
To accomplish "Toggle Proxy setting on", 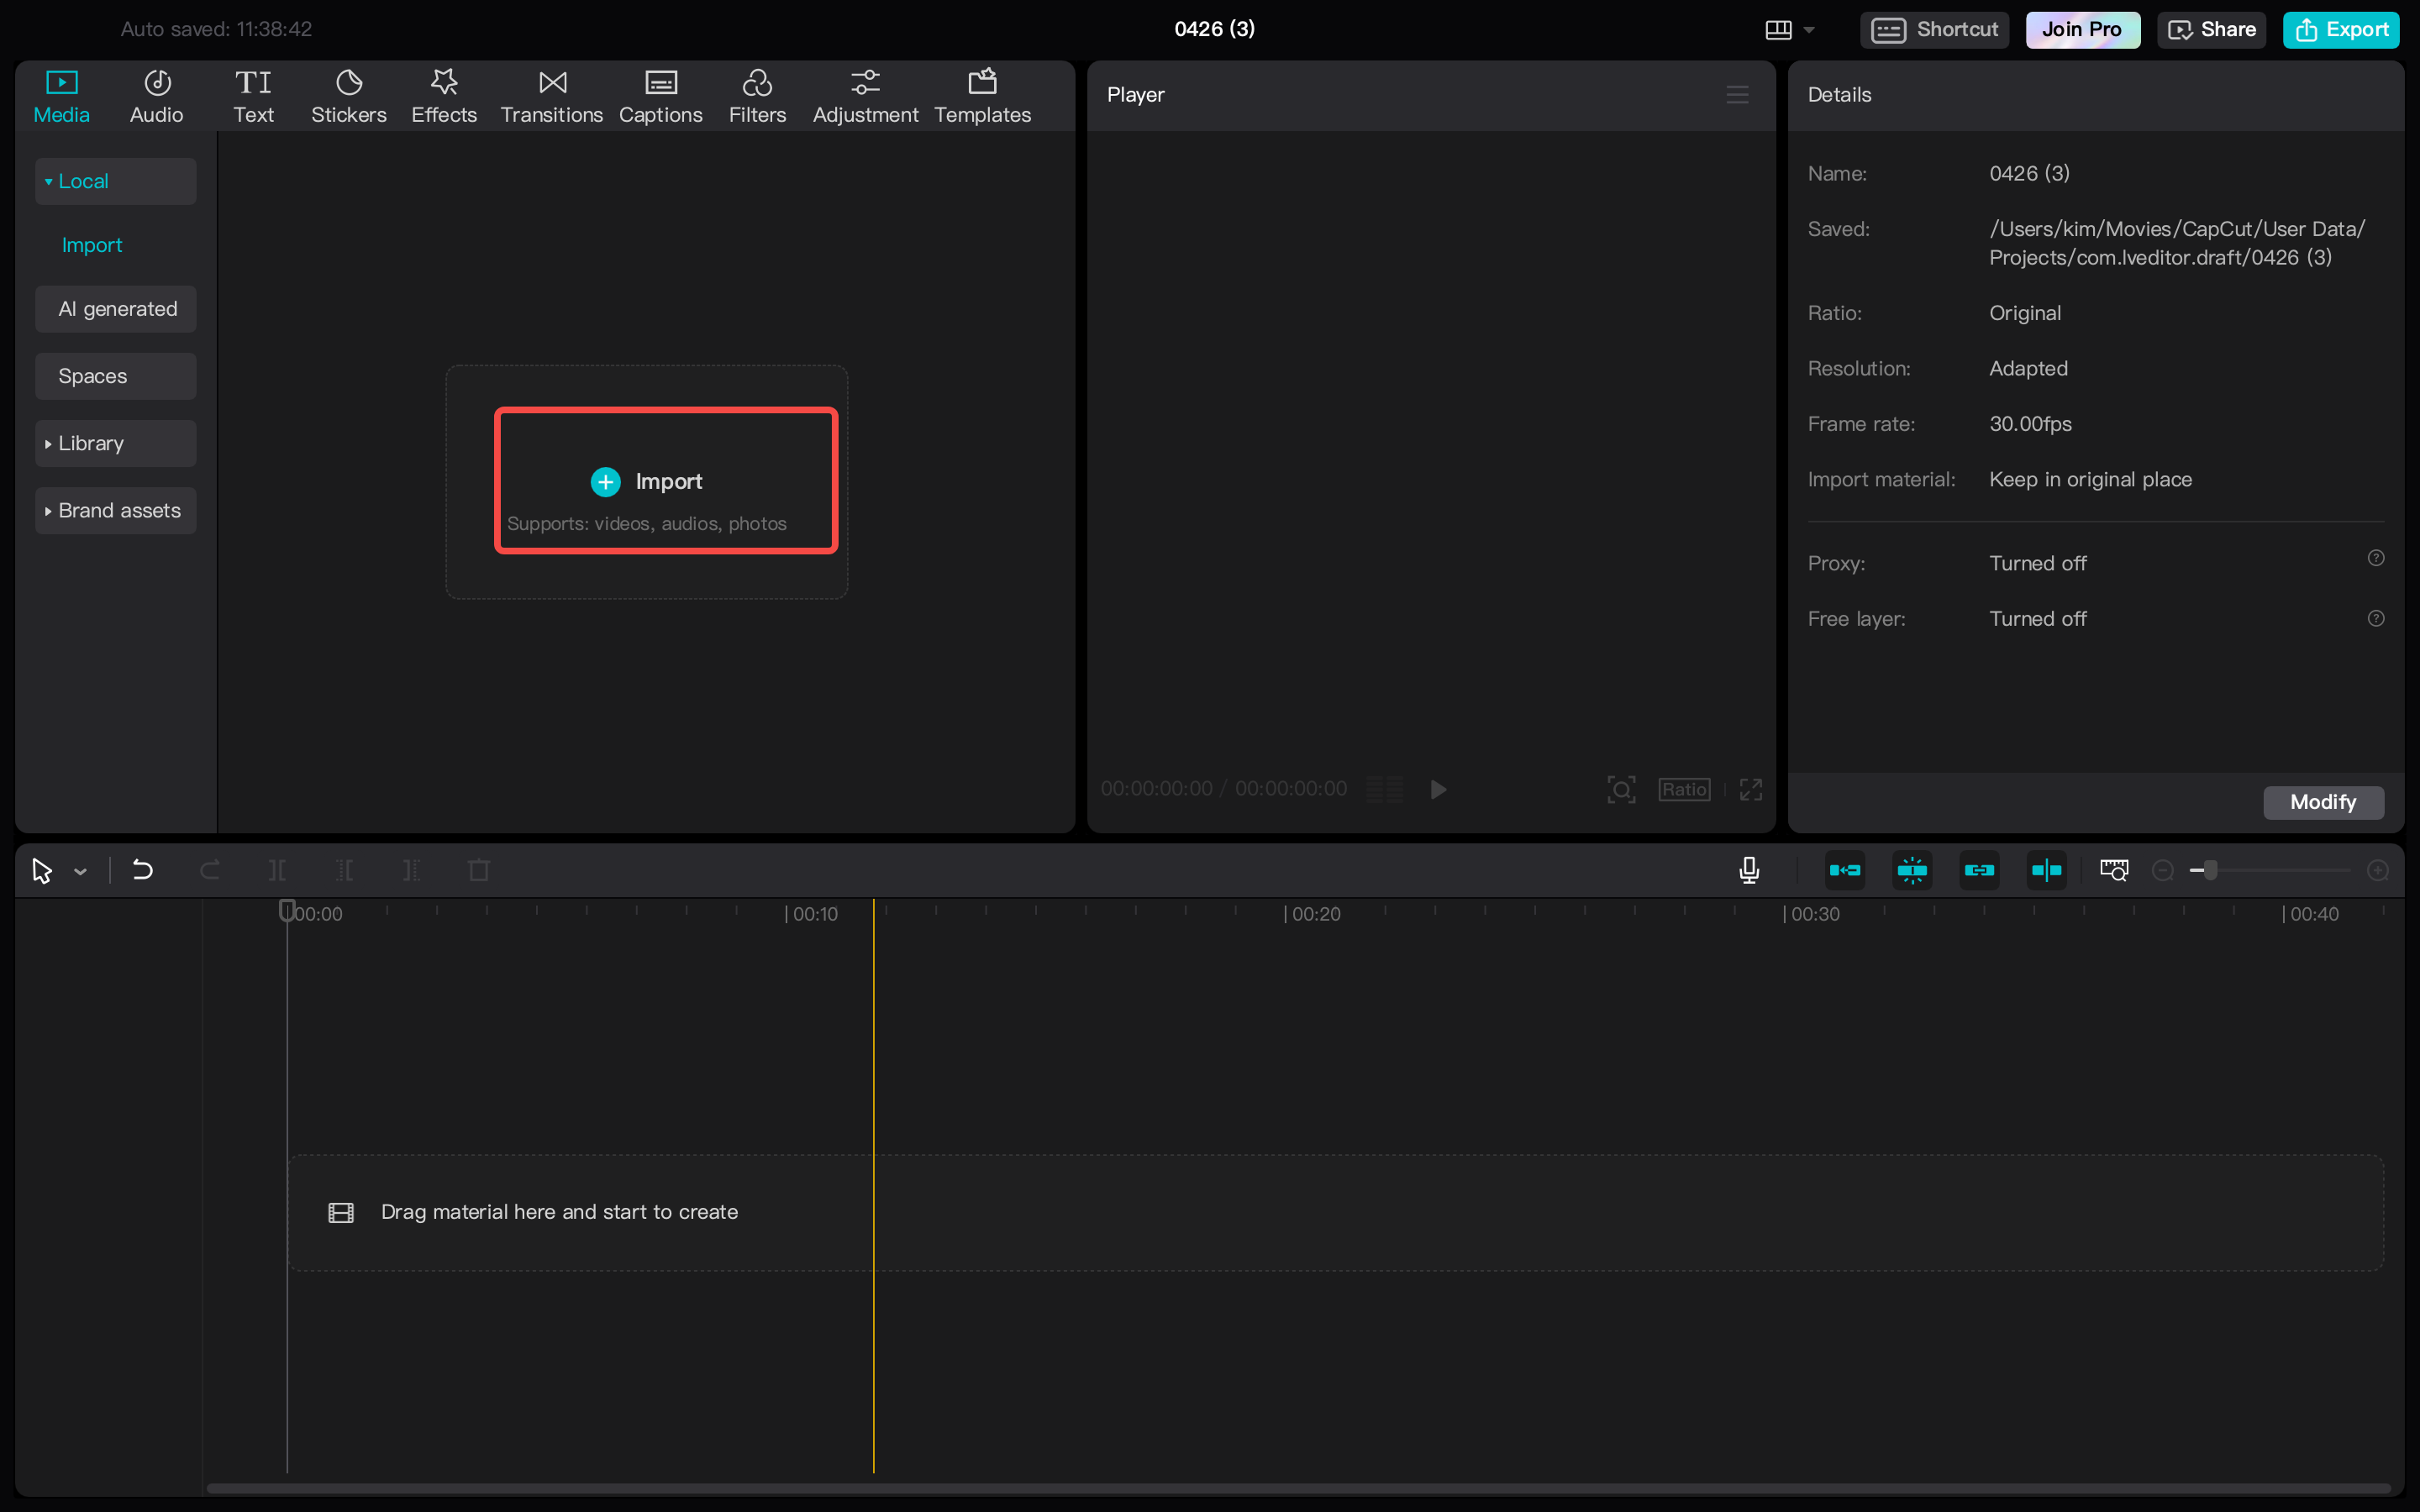I will (x=2037, y=561).
